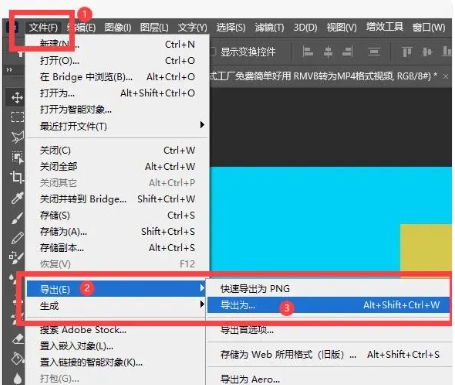
Task: Select 导出为 Aero... in the submenu
Action: pos(328,379)
